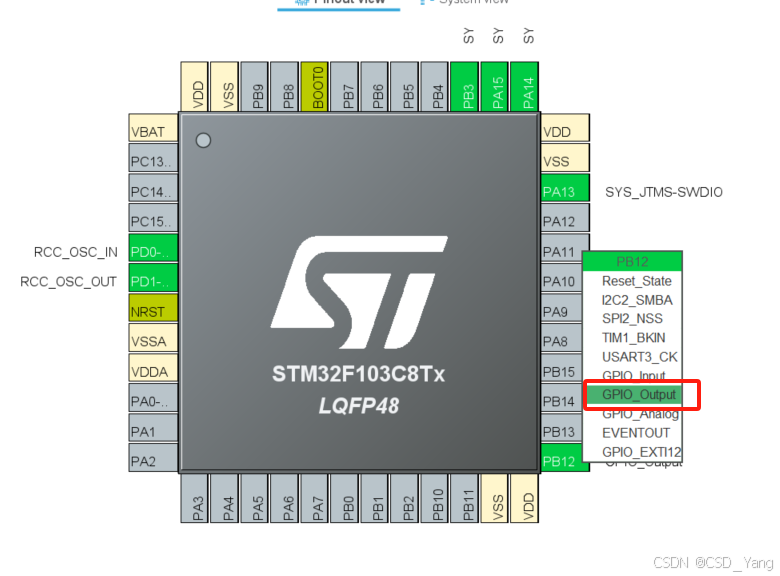Viewport: 780px width, 576px height.
Task: Select pin PA4
Action: [224, 498]
